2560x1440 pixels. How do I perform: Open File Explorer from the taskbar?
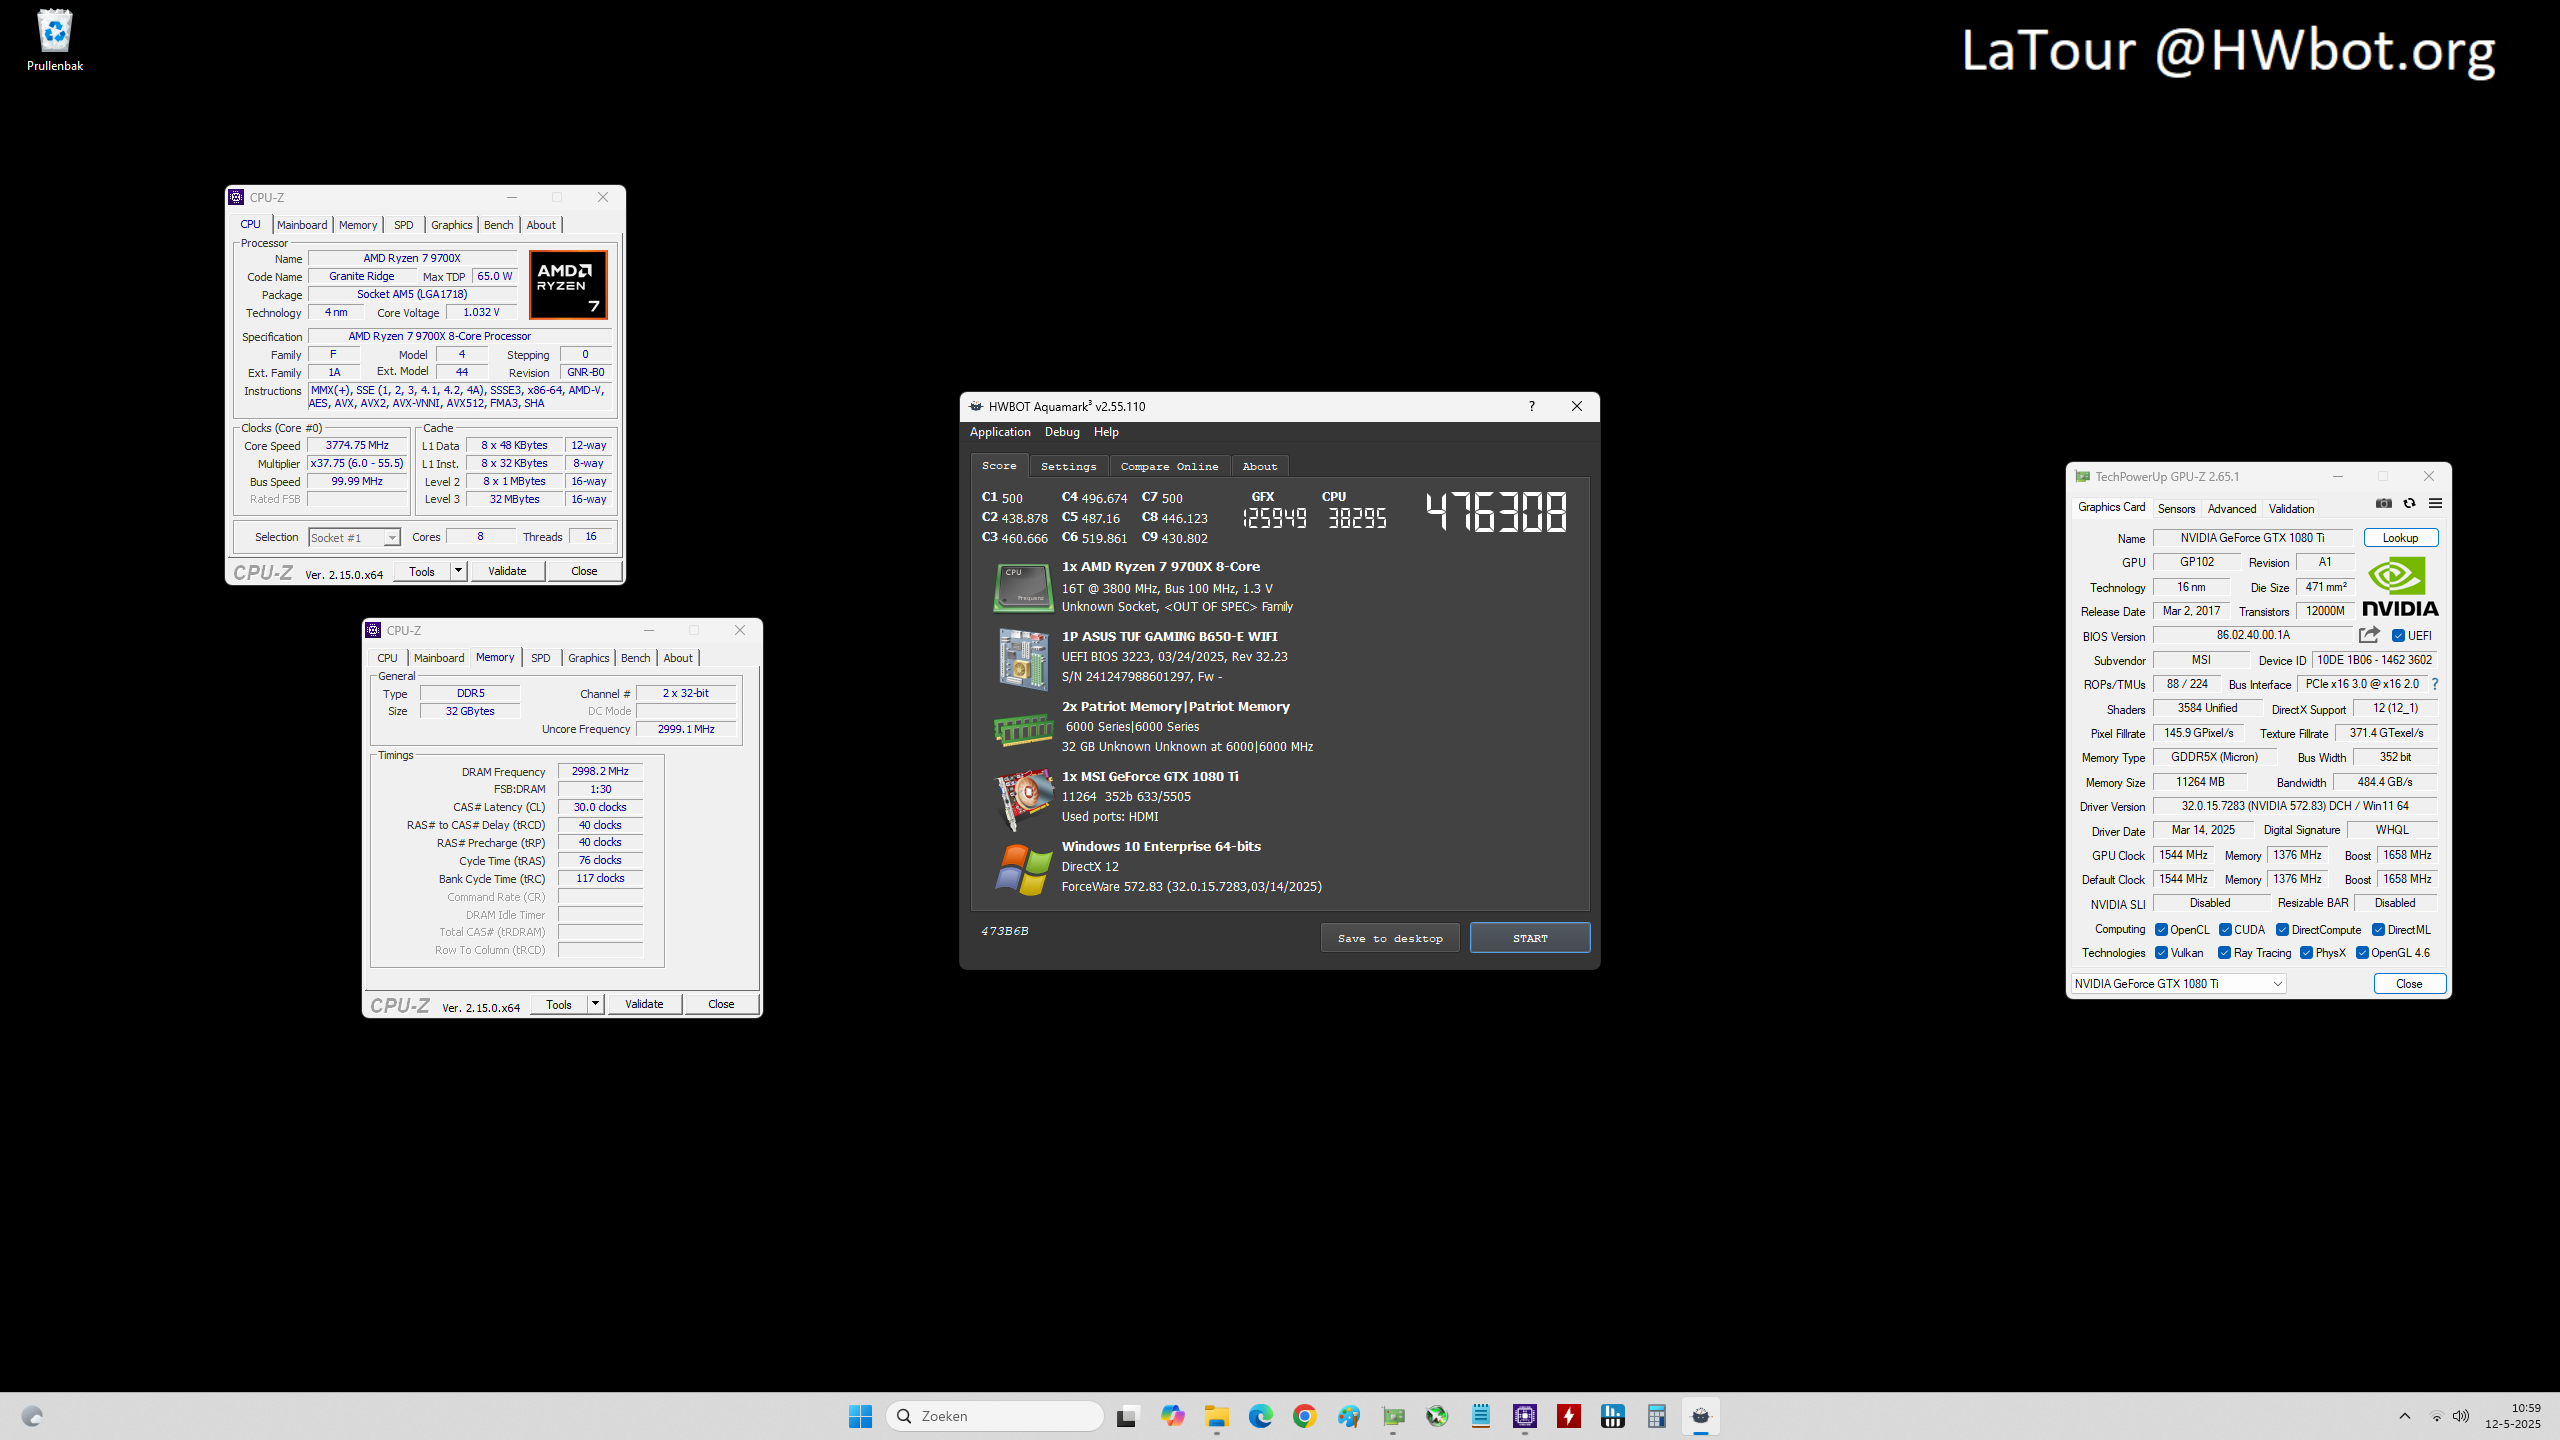[1216, 1416]
